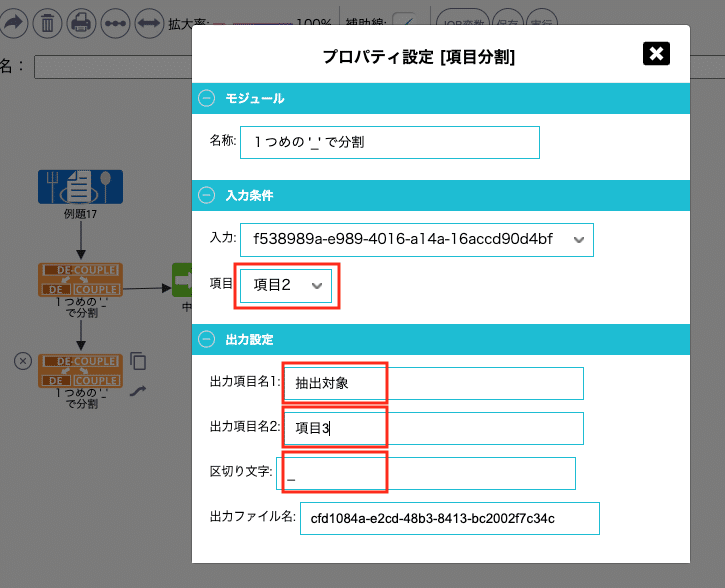Click the circled X remove node icon
This screenshot has width=725, height=588.
tap(23, 361)
